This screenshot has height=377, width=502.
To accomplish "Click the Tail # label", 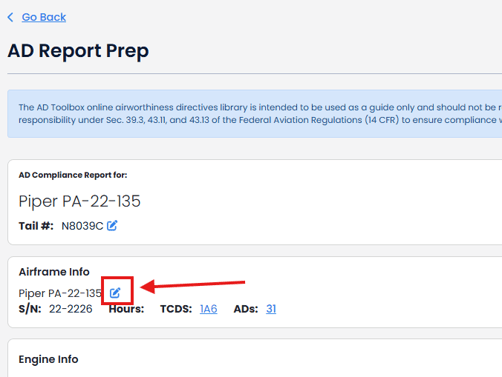I will [x=36, y=226].
